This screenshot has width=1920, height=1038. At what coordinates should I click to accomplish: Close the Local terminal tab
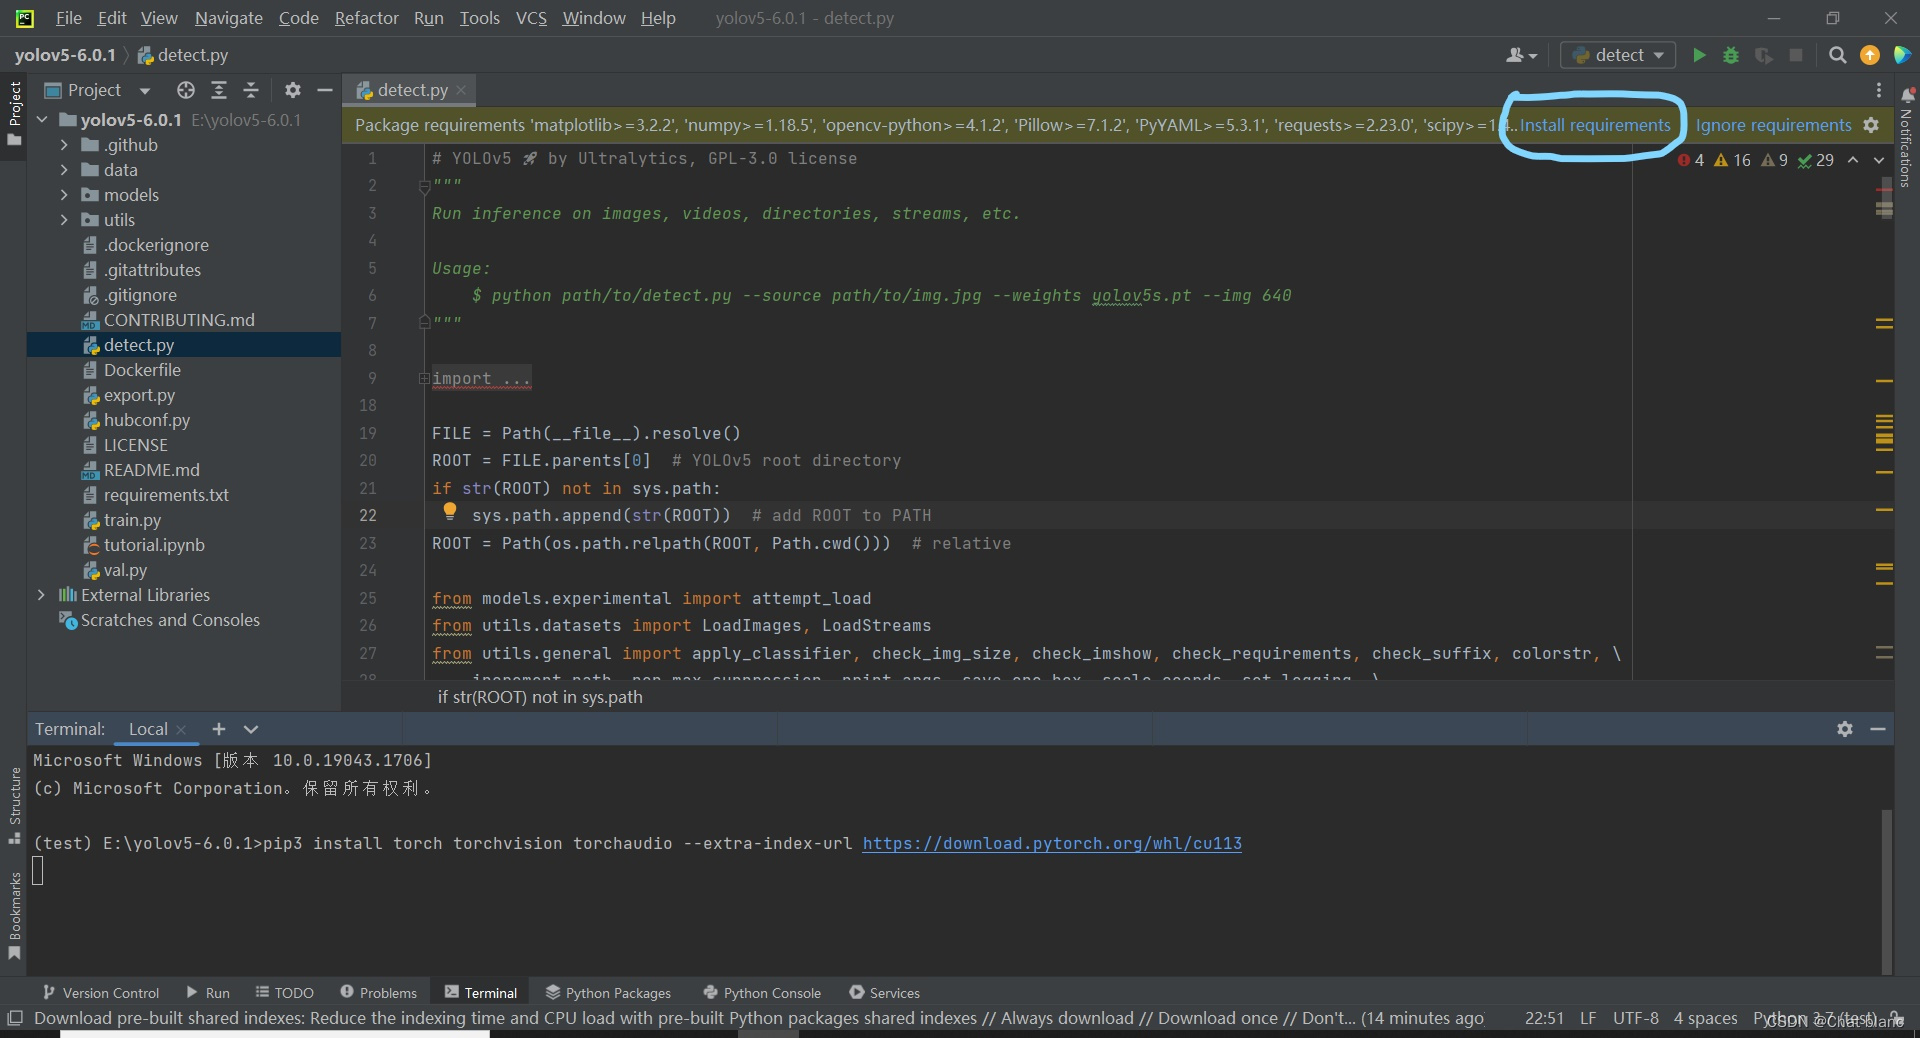[181, 730]
